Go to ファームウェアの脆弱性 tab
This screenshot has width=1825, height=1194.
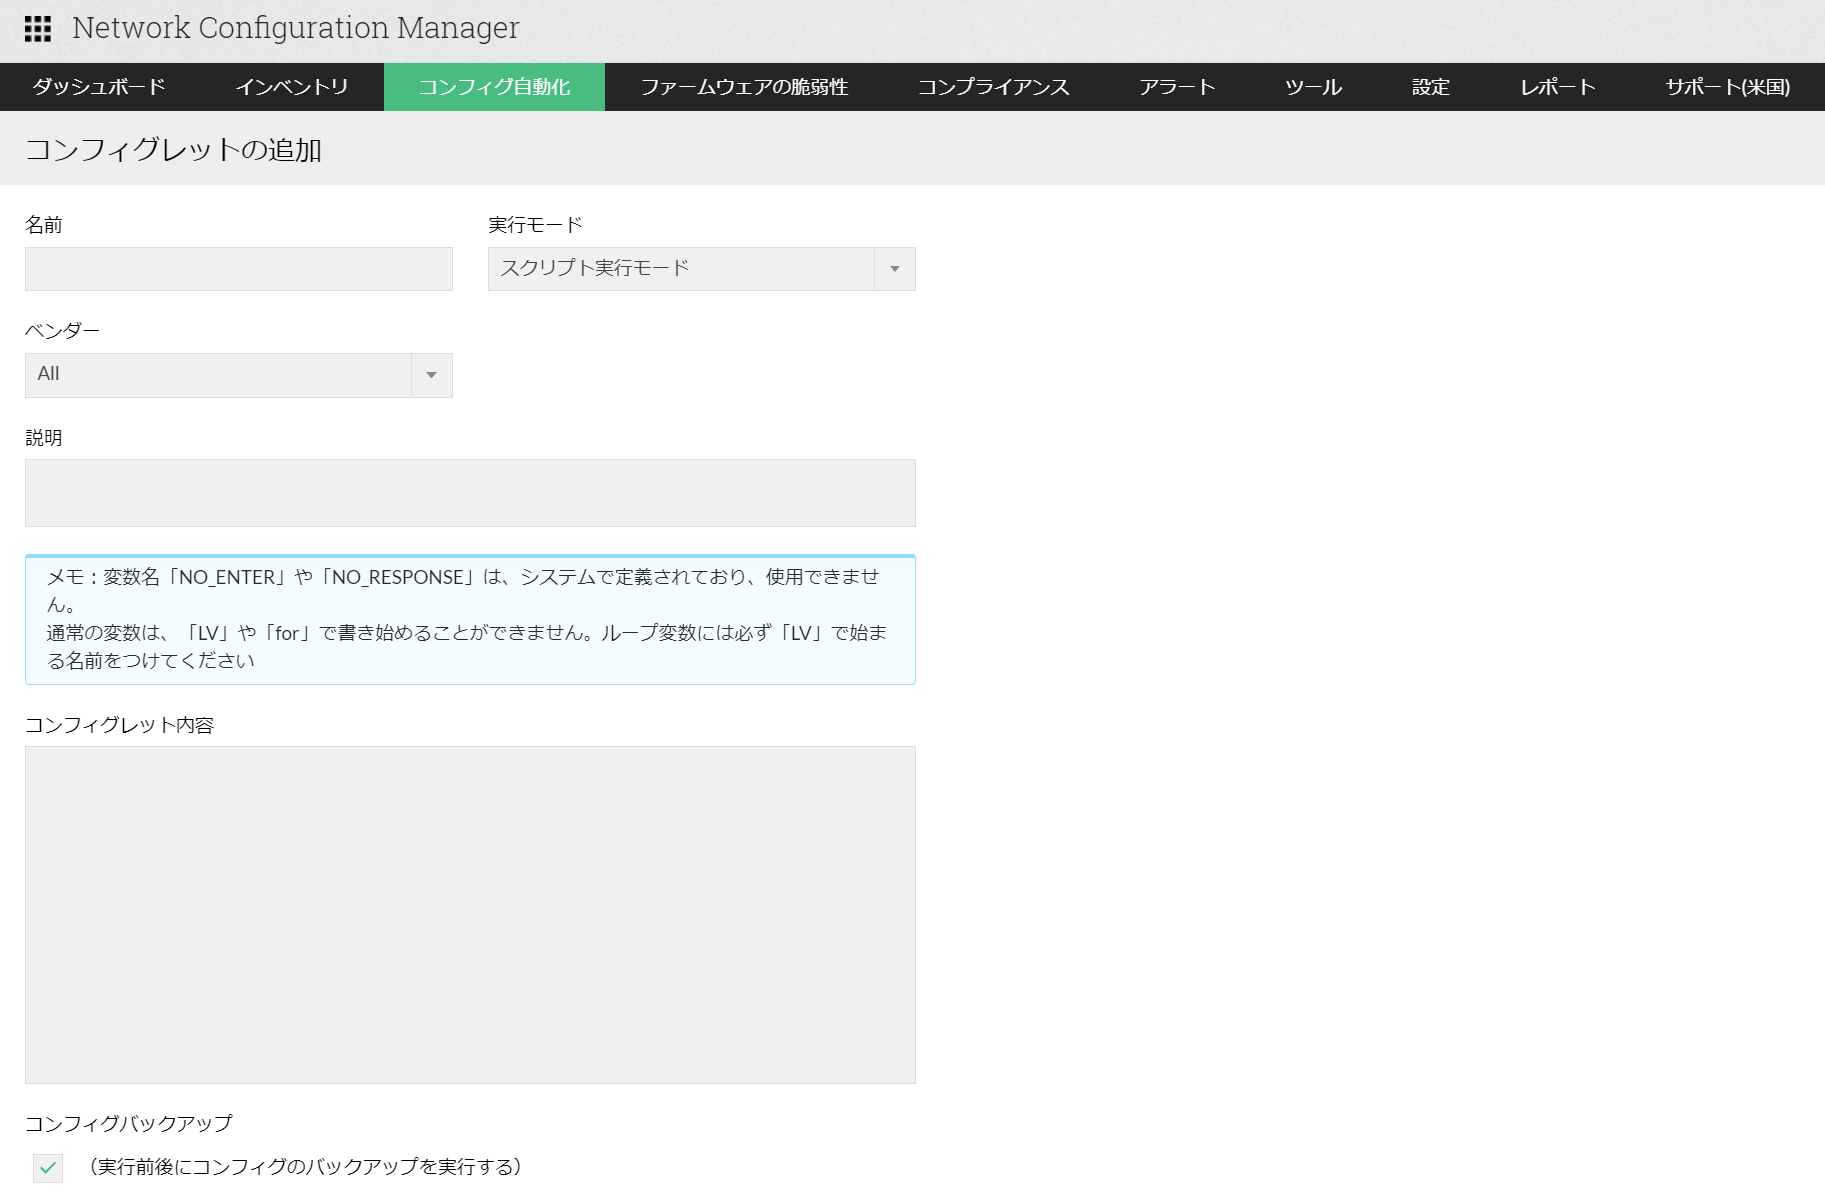(744, 87)
